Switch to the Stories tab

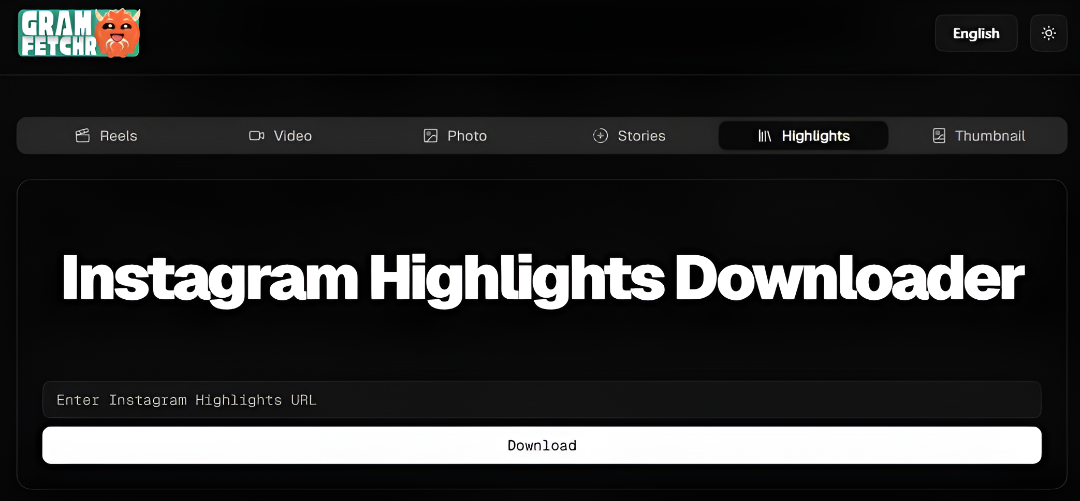629,136
